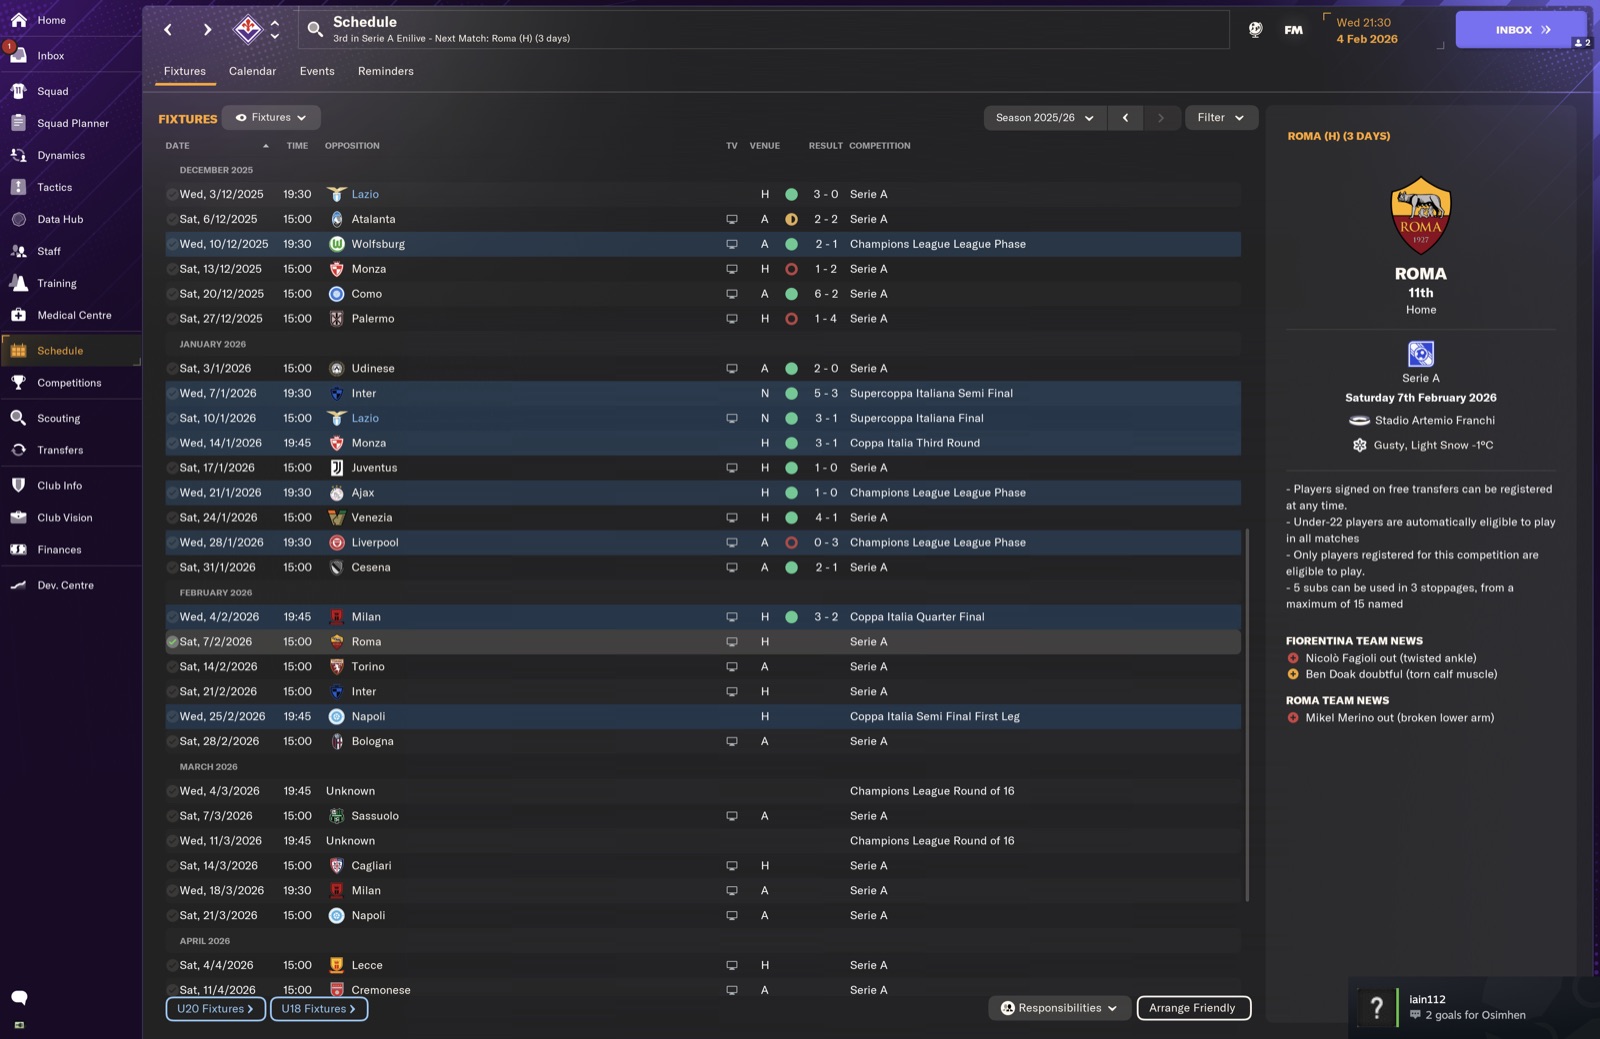
Task: Open Club Vision sidebar icon
Action: (18, 517)
